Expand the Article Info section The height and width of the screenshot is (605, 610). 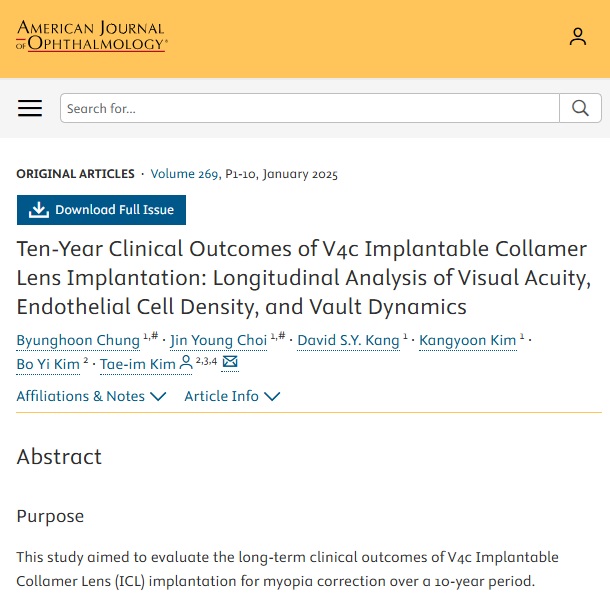pyautogui.click(x=232, y=396)
